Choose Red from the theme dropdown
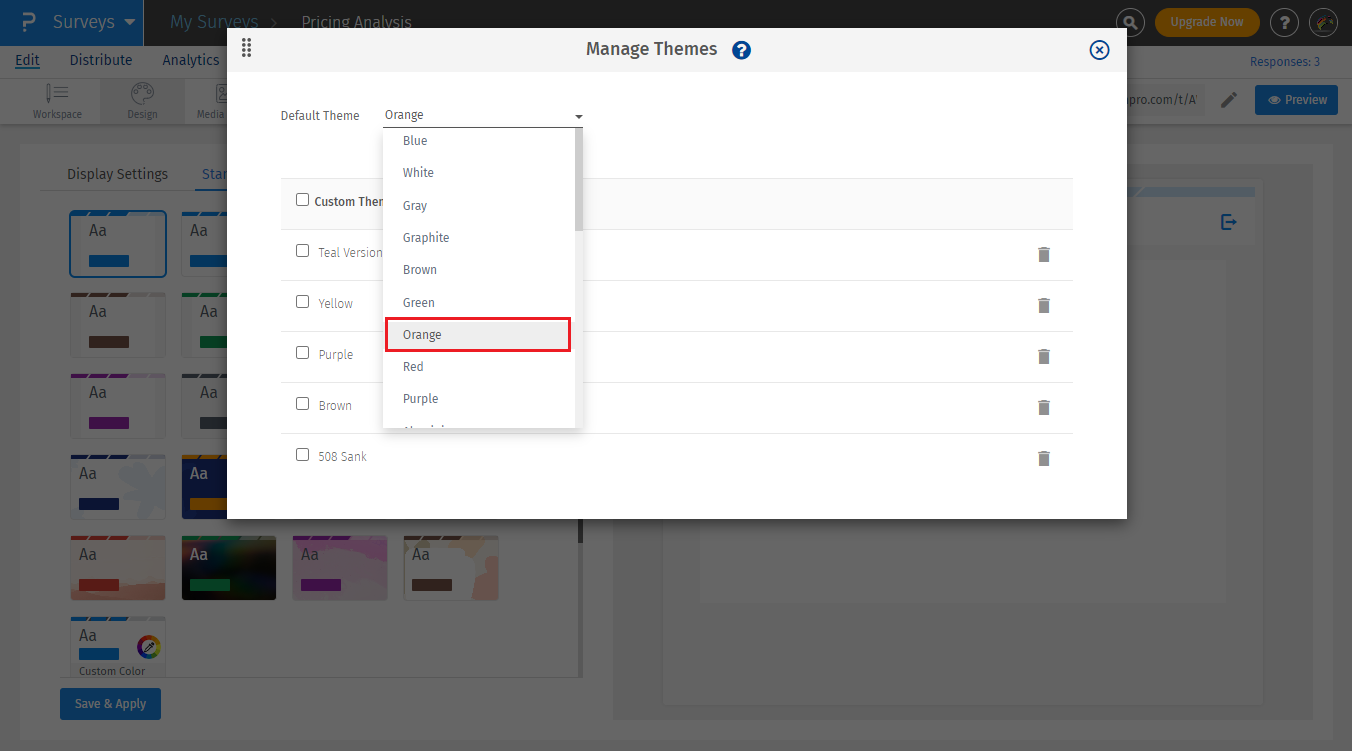 (479, 367)
